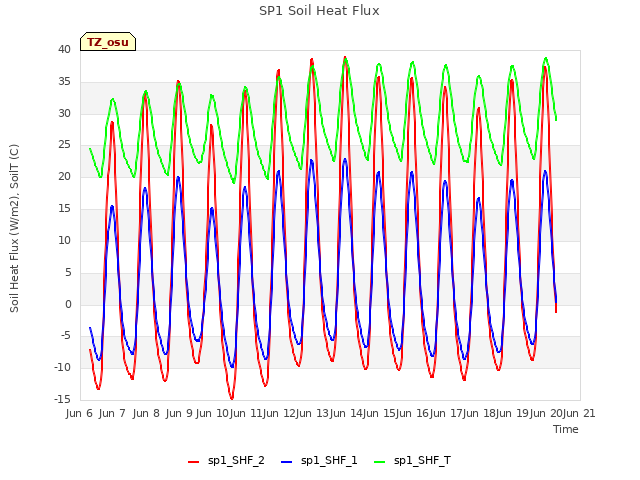Click the 20 y-axis tick label
The height and width of the screenshot is (480, 640).
(64, 176)
